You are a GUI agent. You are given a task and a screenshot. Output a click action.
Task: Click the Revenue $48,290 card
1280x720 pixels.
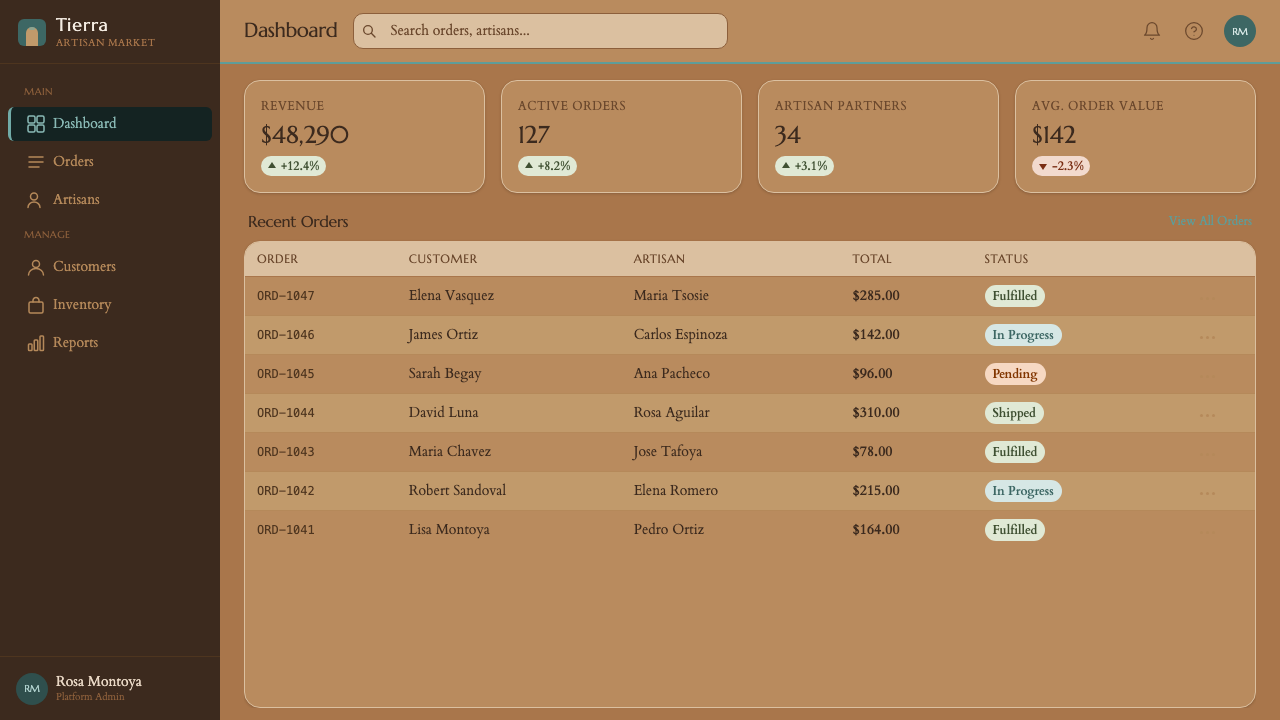click(364, 136)
